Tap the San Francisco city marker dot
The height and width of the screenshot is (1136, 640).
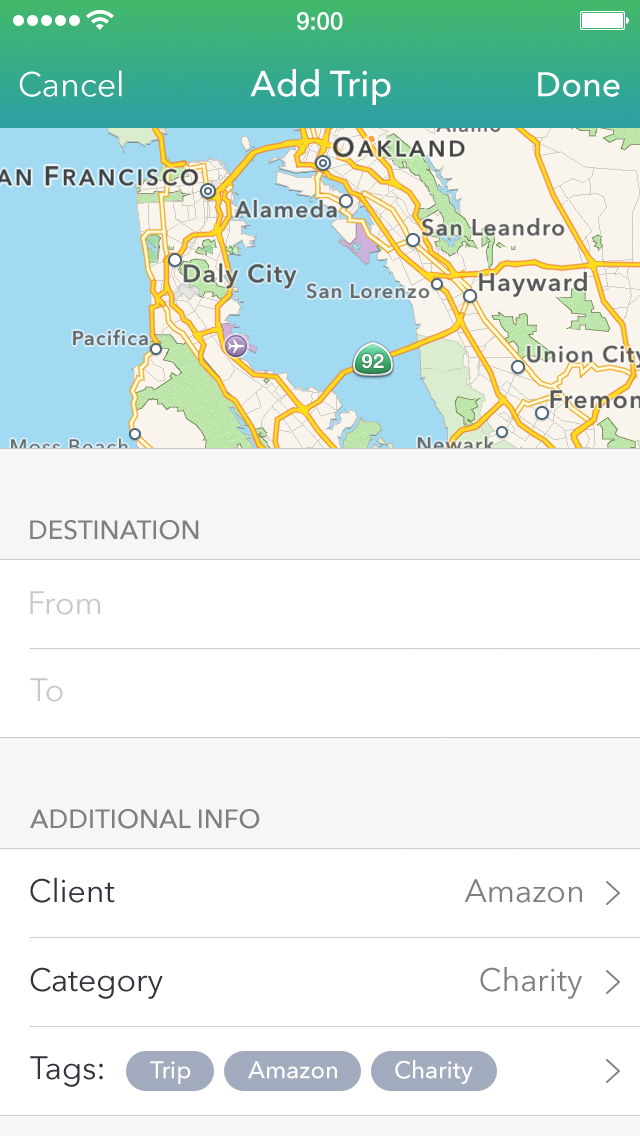(x=208, y=190)
